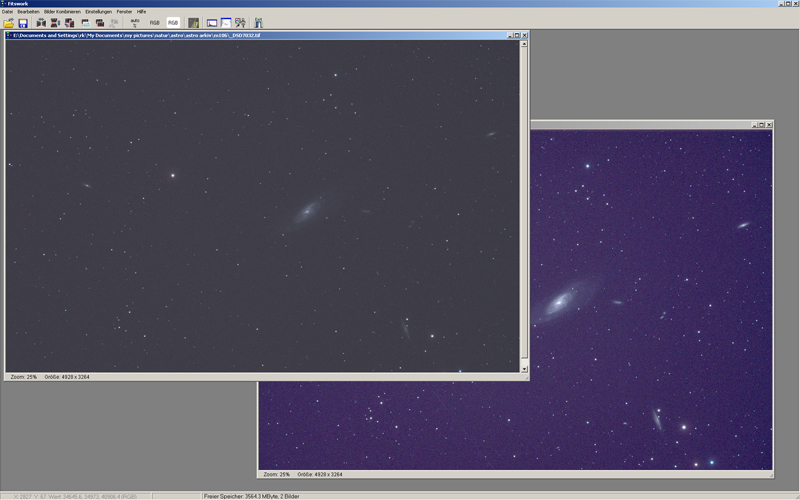The height and width of the screenshot is (500, 800).
Task: Click the first RGB toolbar icon
Action: [x=154, y=22]
